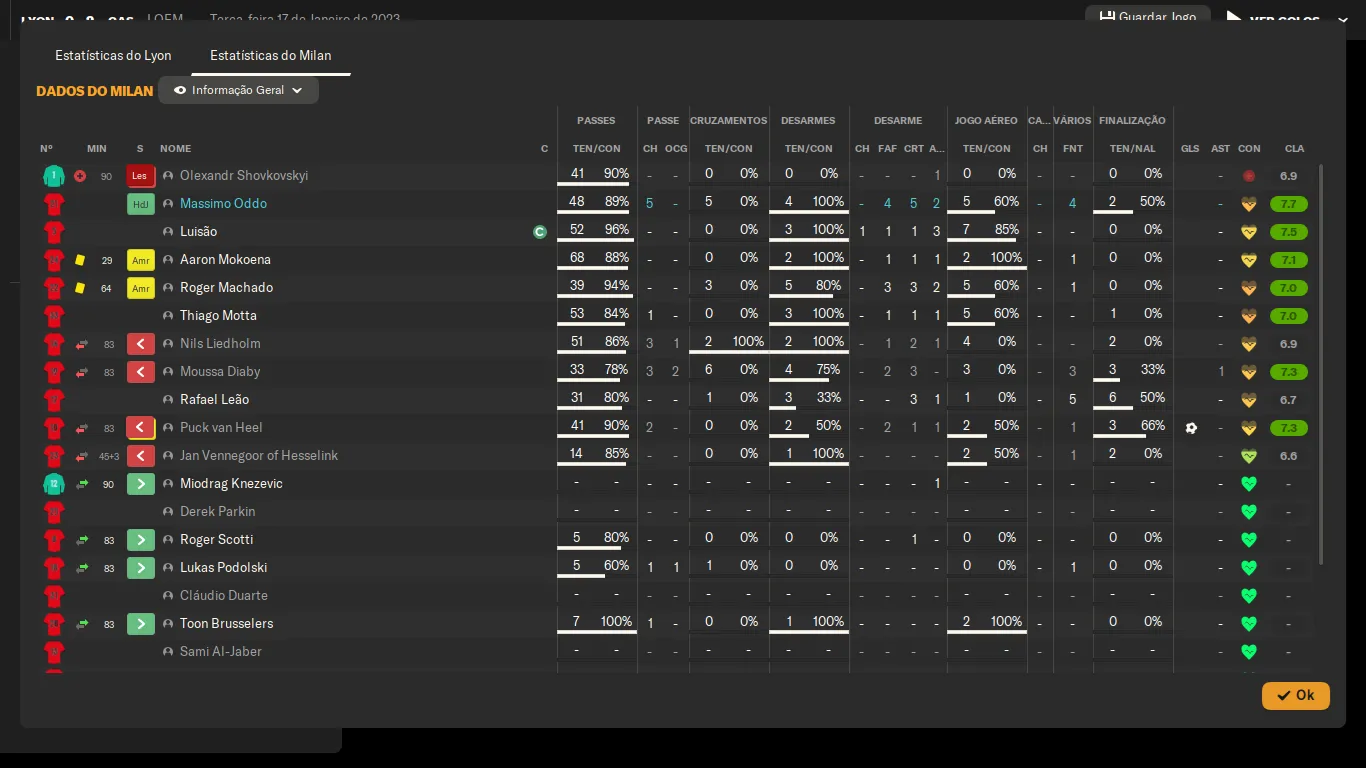Click Aaron Mokoena's yellow card icon
Image resolution: width=1366 pixels, height=768 pixels.
coord(80,260)
